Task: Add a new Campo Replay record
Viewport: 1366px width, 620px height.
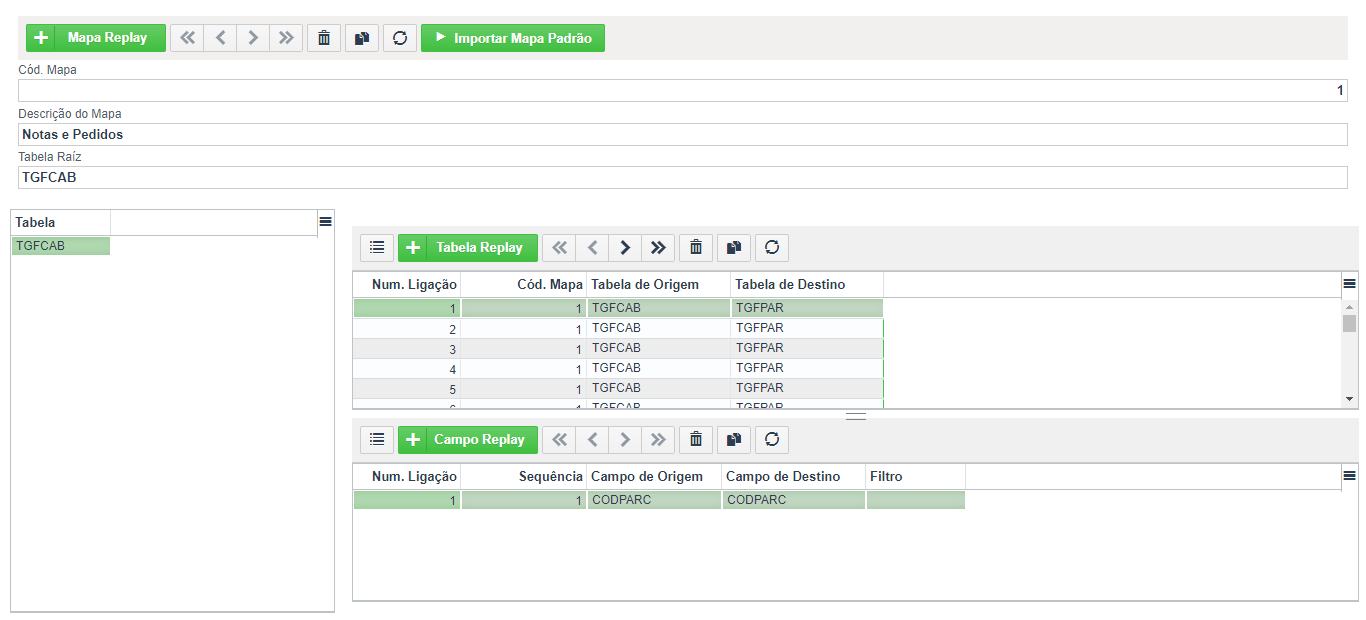Action: 468,439
